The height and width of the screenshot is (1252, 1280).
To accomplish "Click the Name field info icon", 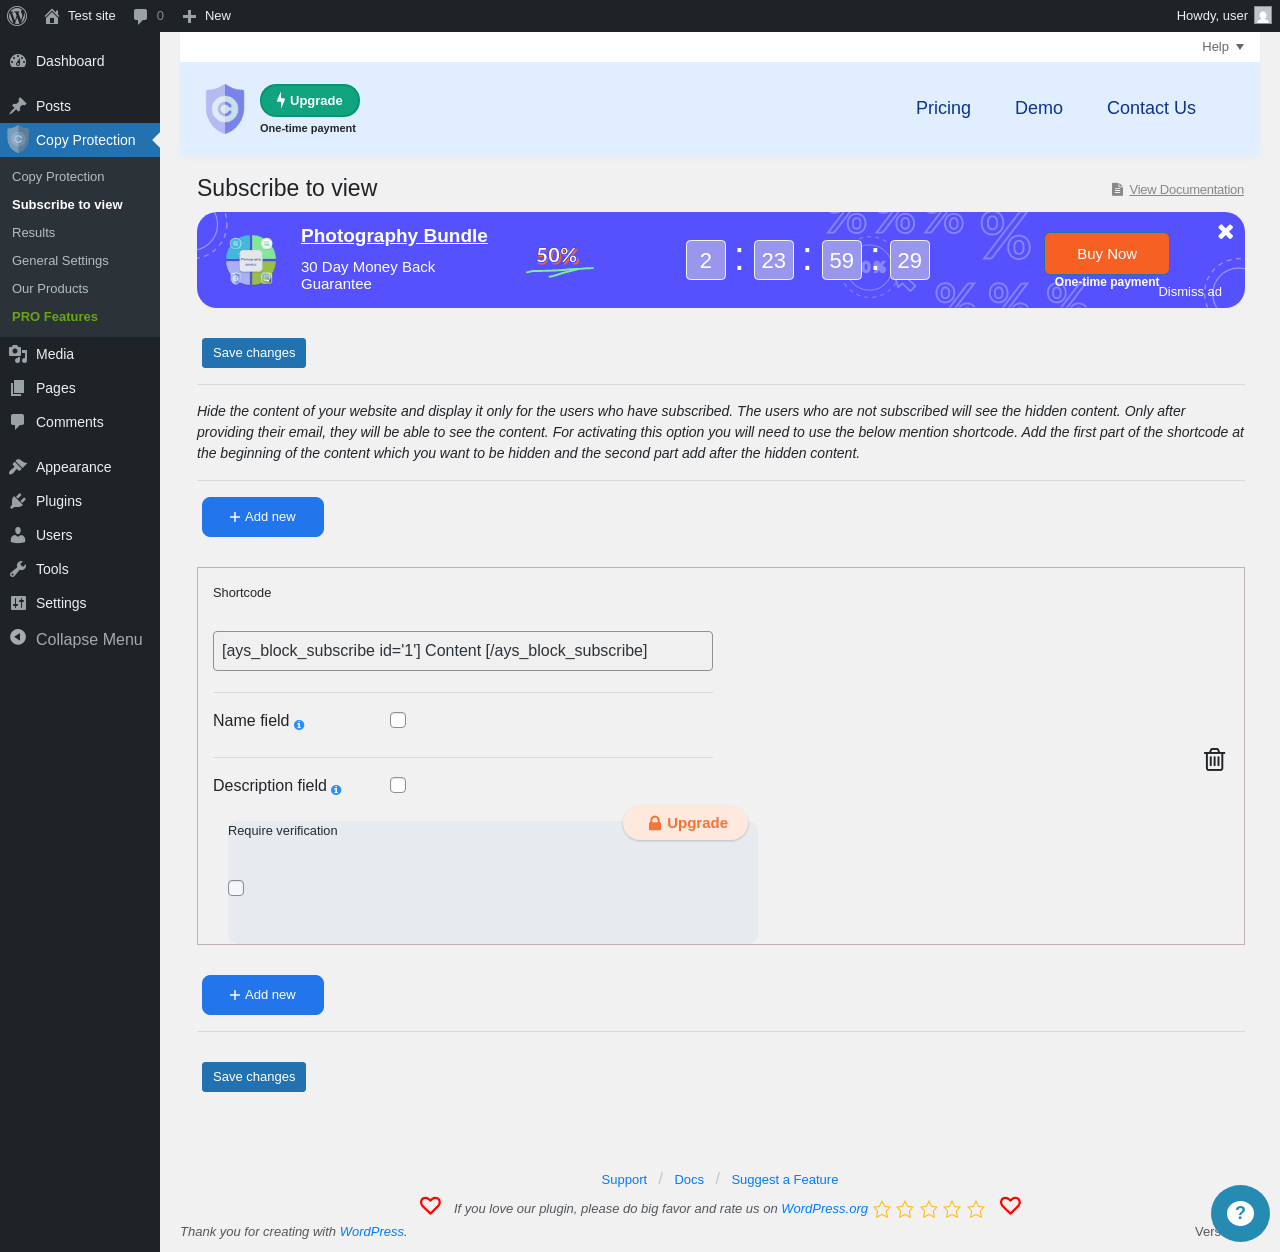I will point(299,725).
